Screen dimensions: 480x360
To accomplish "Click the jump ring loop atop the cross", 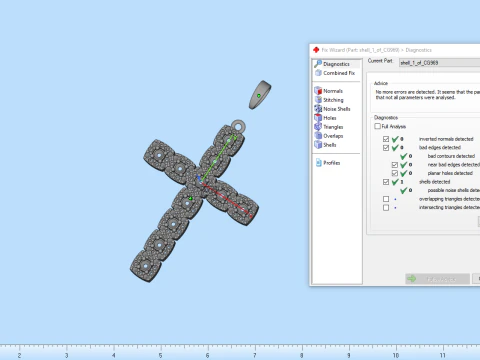I will tap(238, 126).
